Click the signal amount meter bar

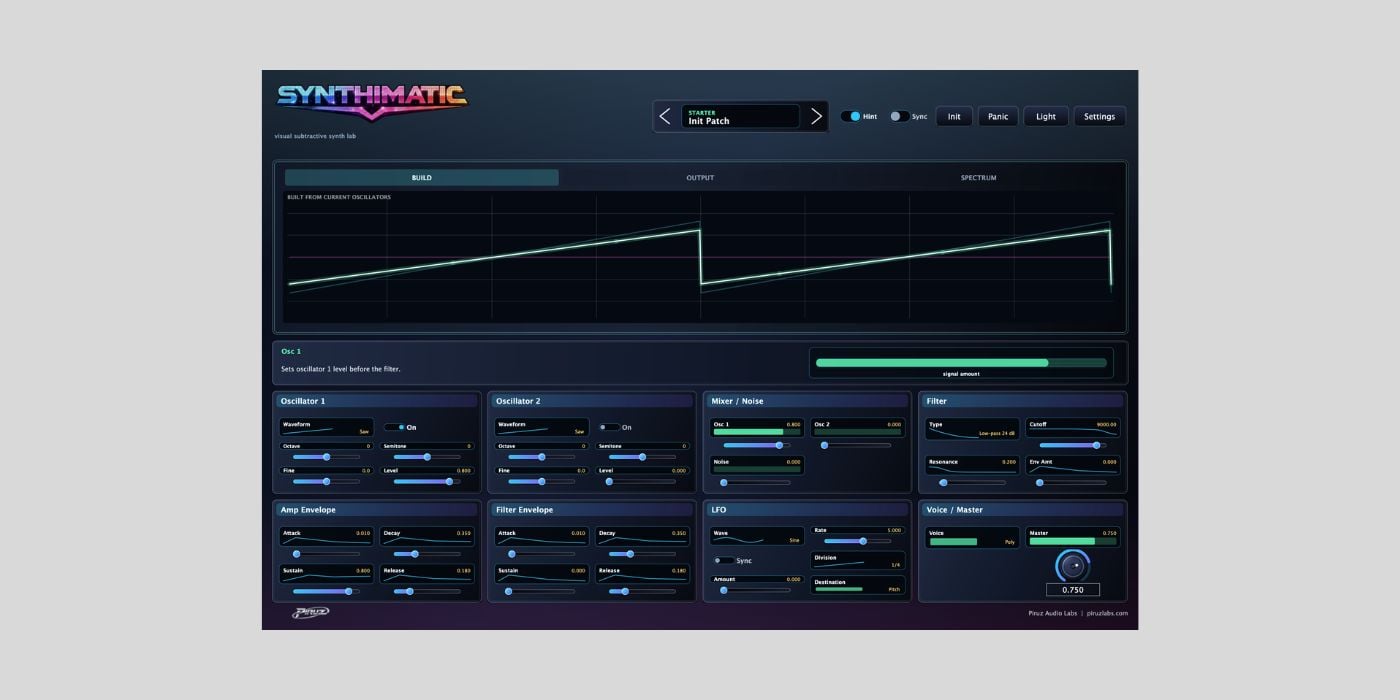pyautogui.click(x=961, y=363)
